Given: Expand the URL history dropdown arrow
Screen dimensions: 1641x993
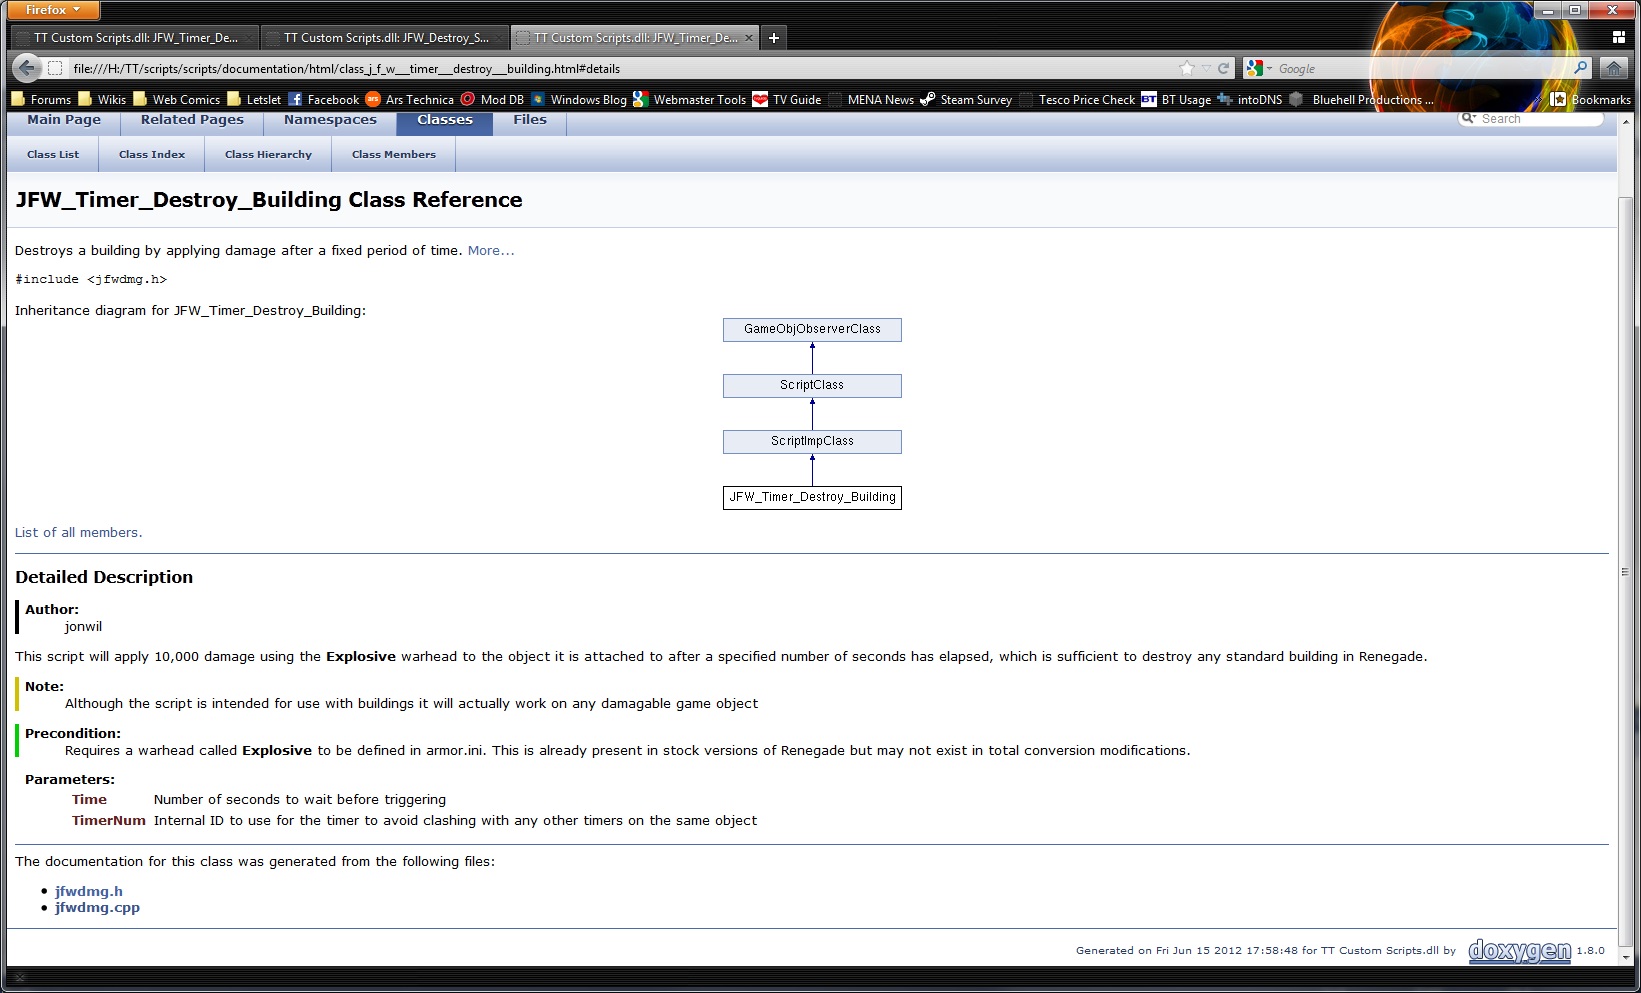Looking at the screenshot, I should coord(1206,69).
